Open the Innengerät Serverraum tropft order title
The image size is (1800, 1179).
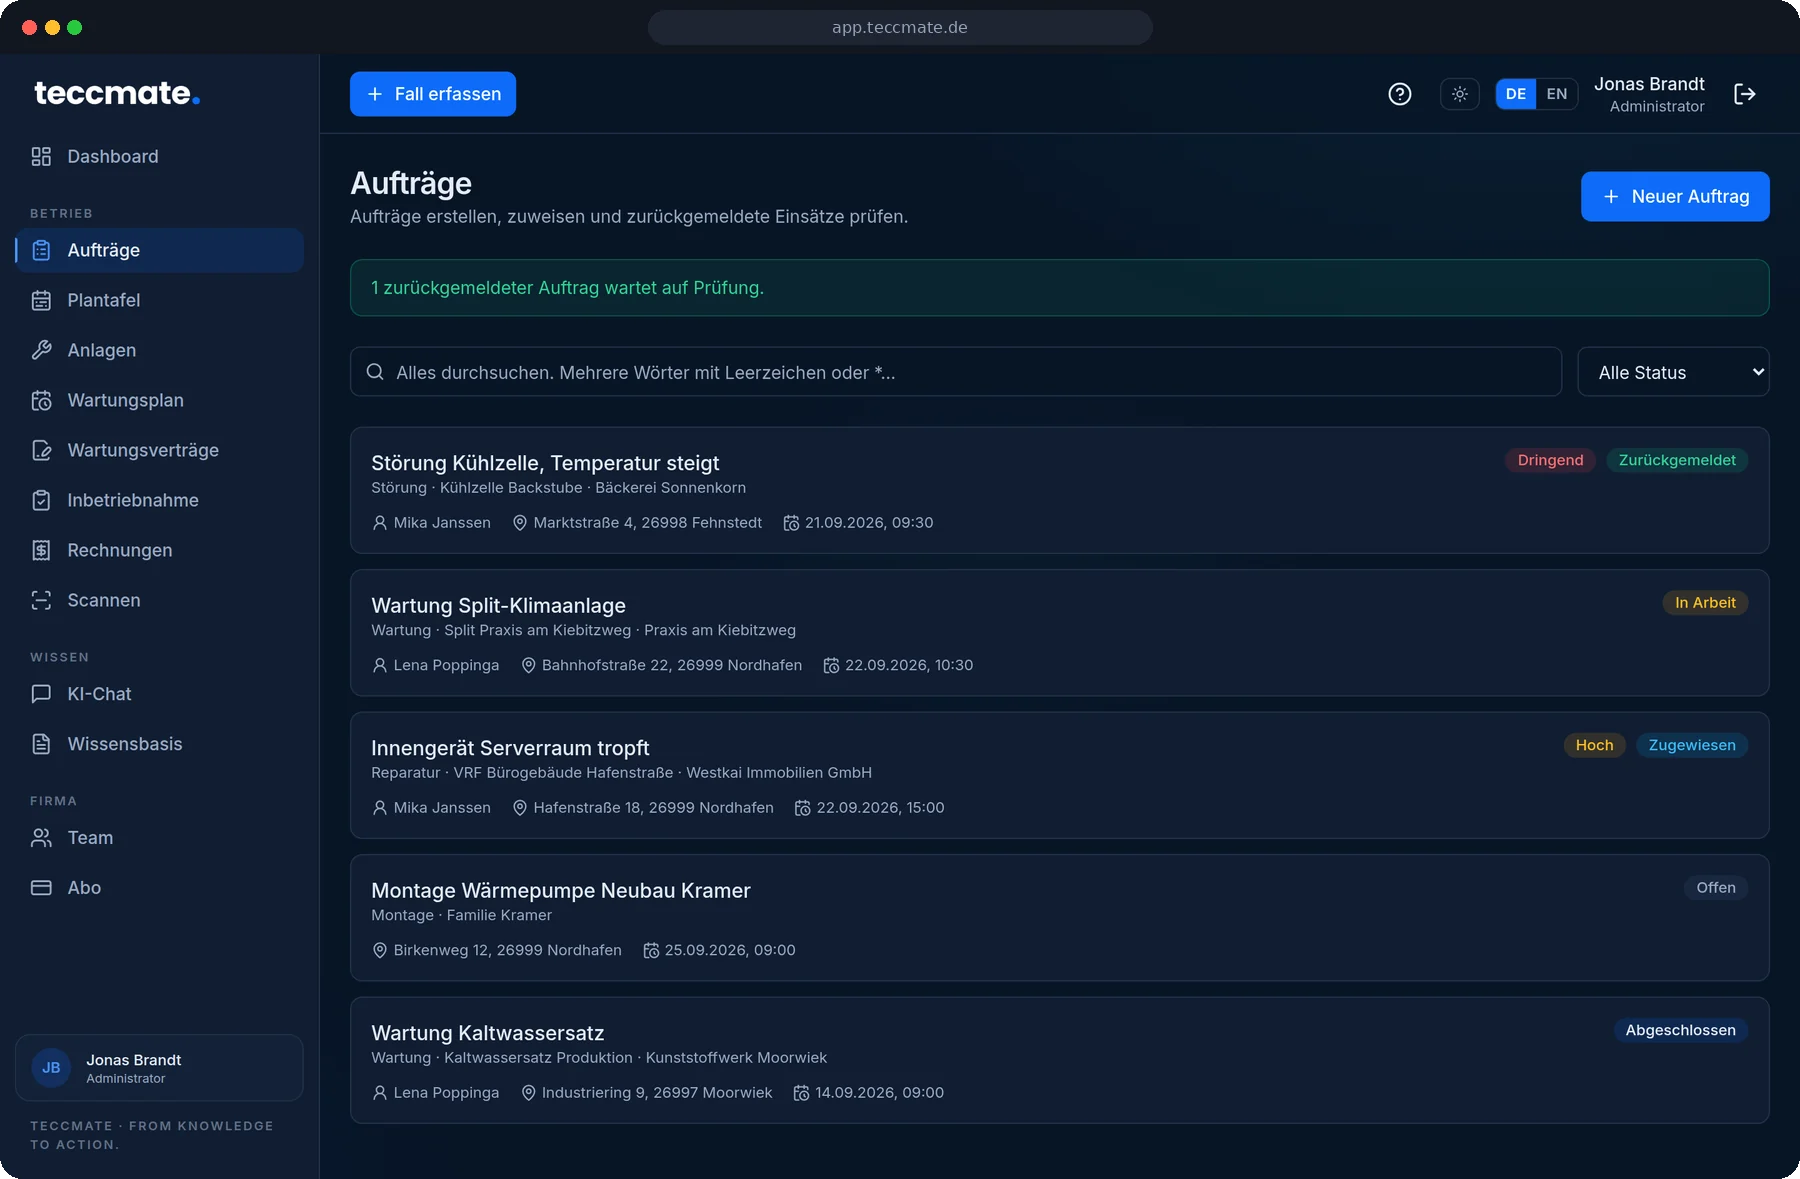pyautogui.click(x=510, y=748)
